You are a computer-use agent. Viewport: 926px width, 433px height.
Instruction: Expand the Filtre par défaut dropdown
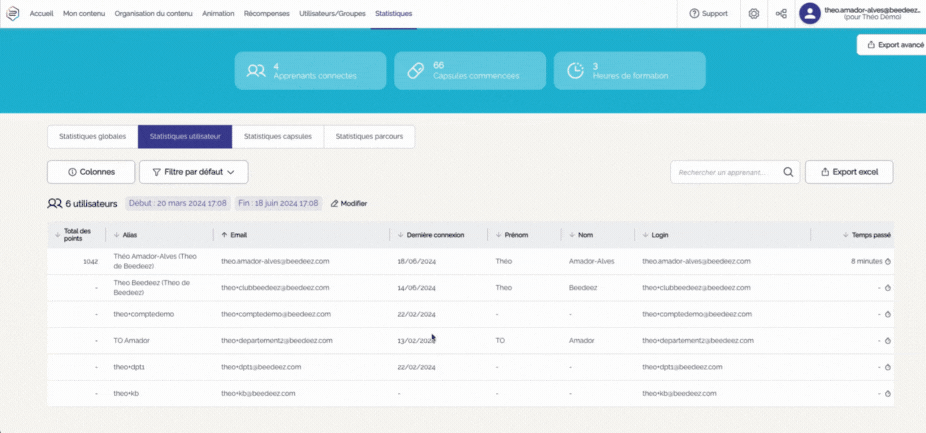coord(193,172)
